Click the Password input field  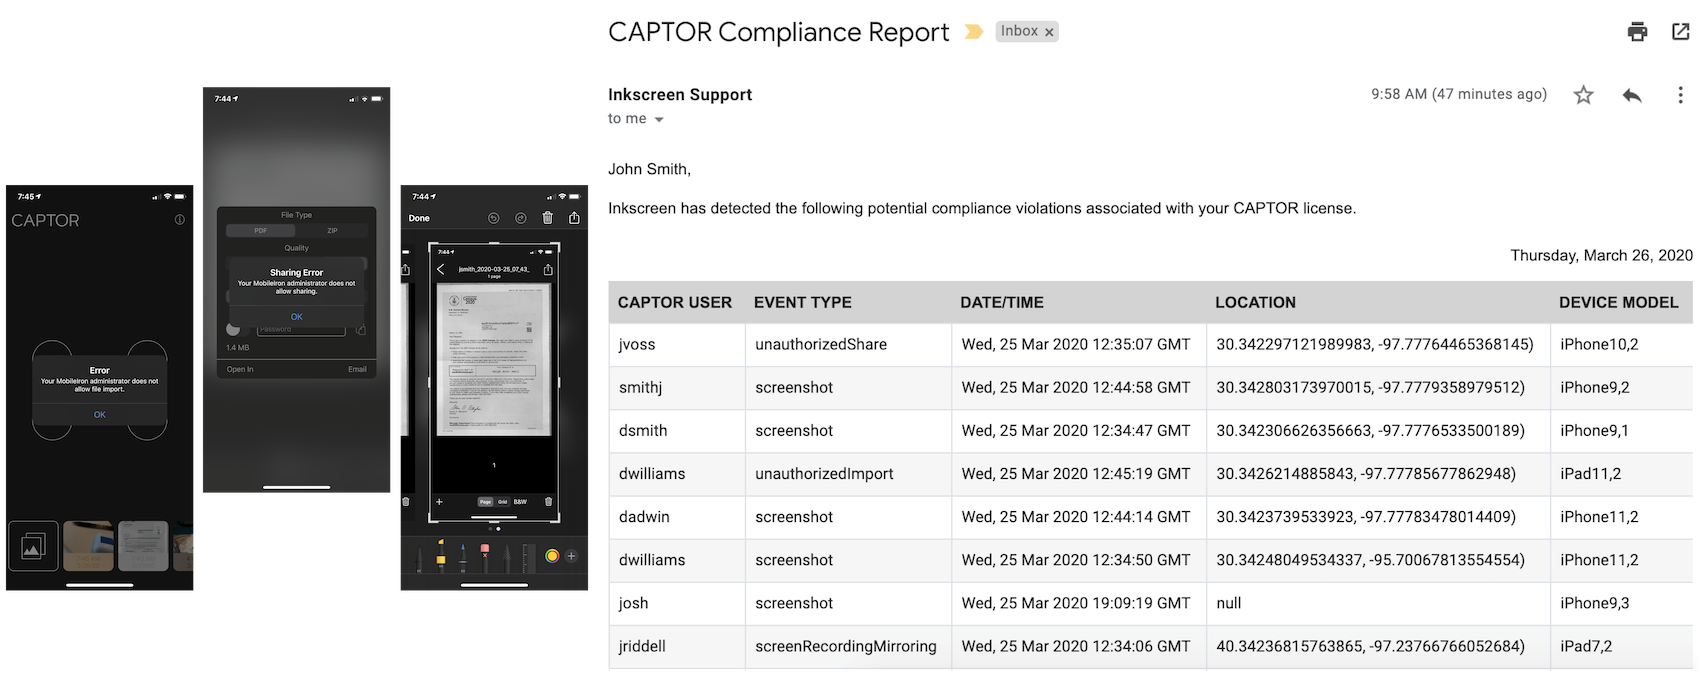(301, 329)
